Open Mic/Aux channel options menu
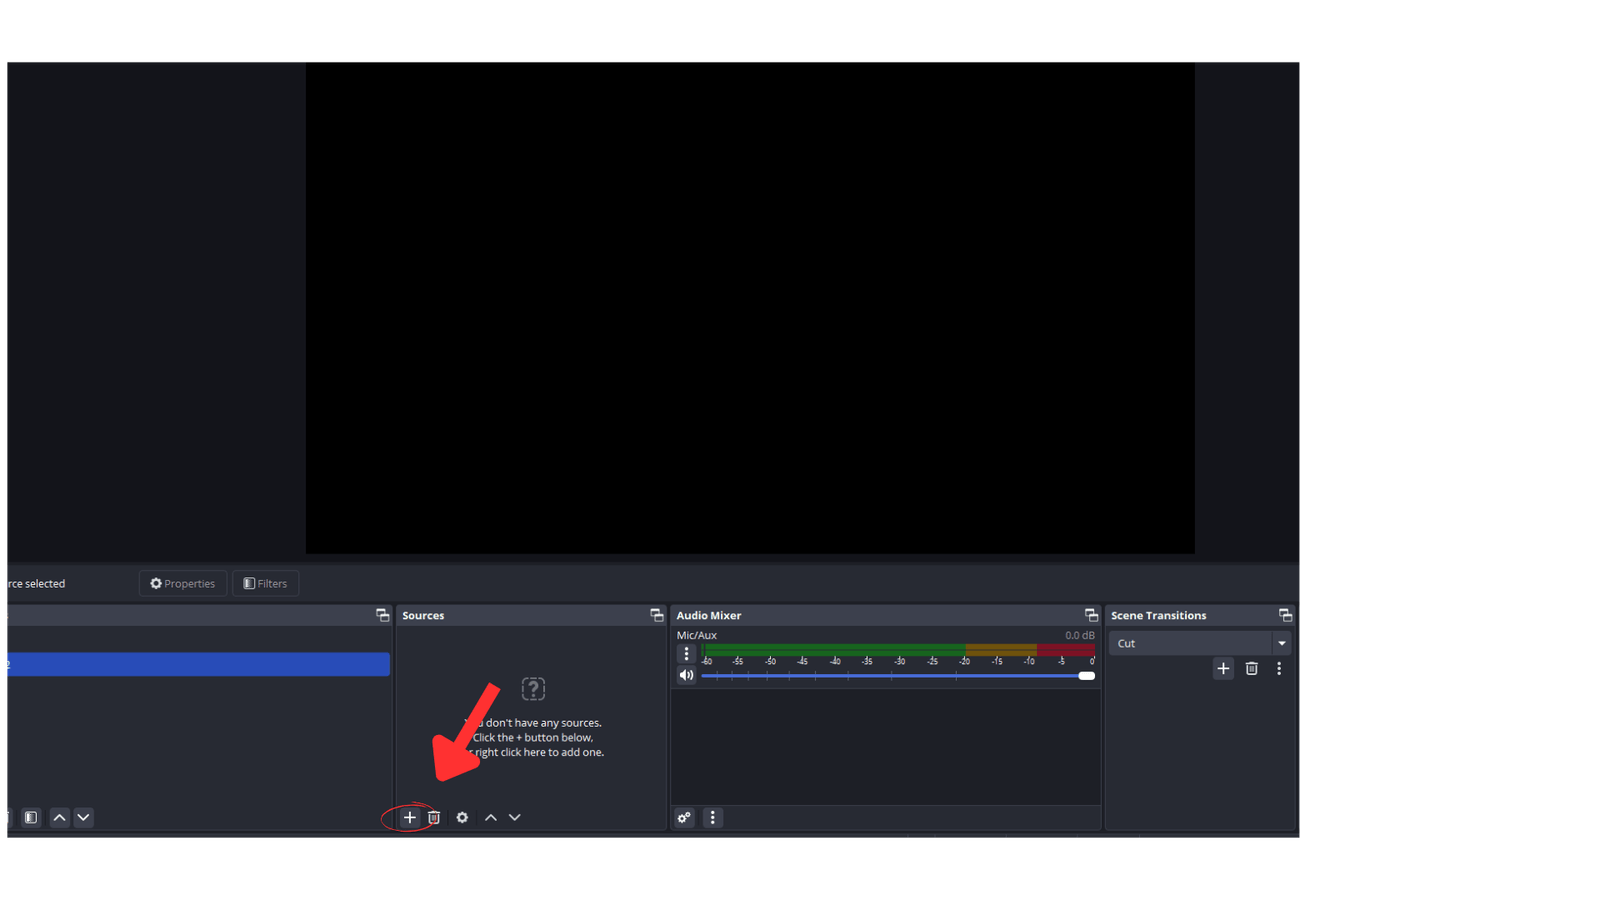 click(686, 653)
